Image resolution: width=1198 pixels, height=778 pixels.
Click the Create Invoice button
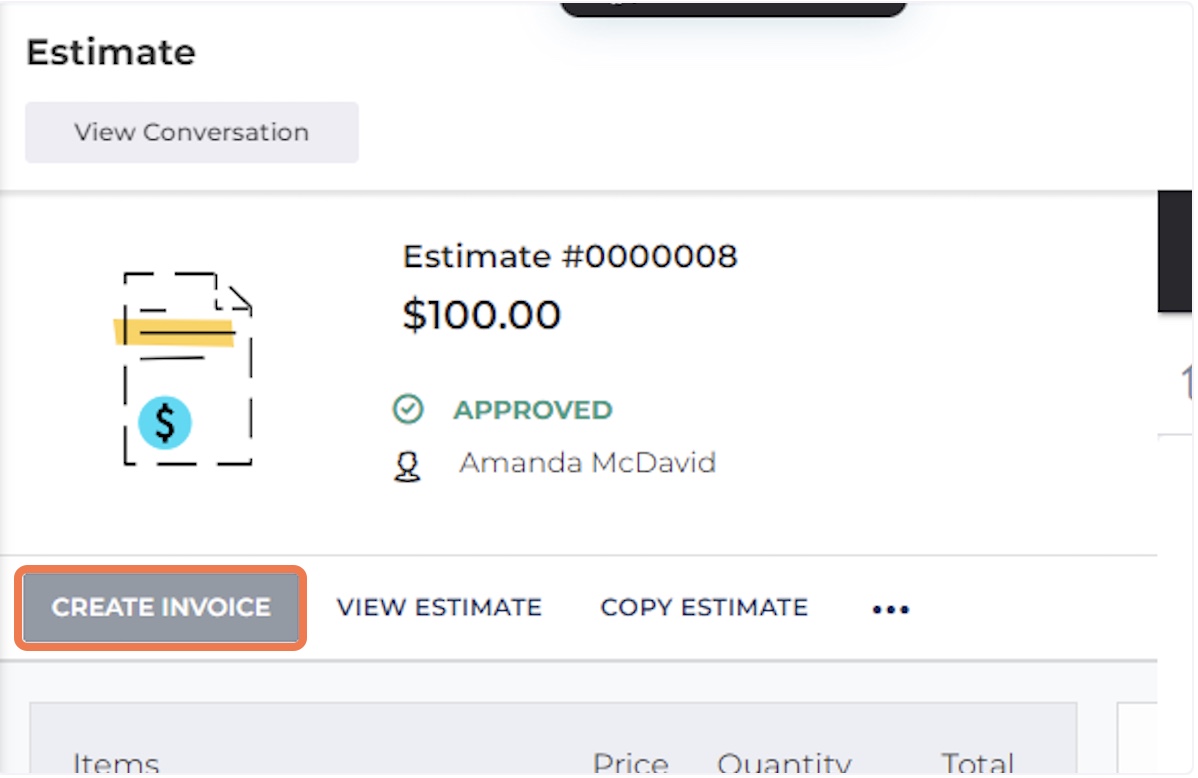coord(161,607)
